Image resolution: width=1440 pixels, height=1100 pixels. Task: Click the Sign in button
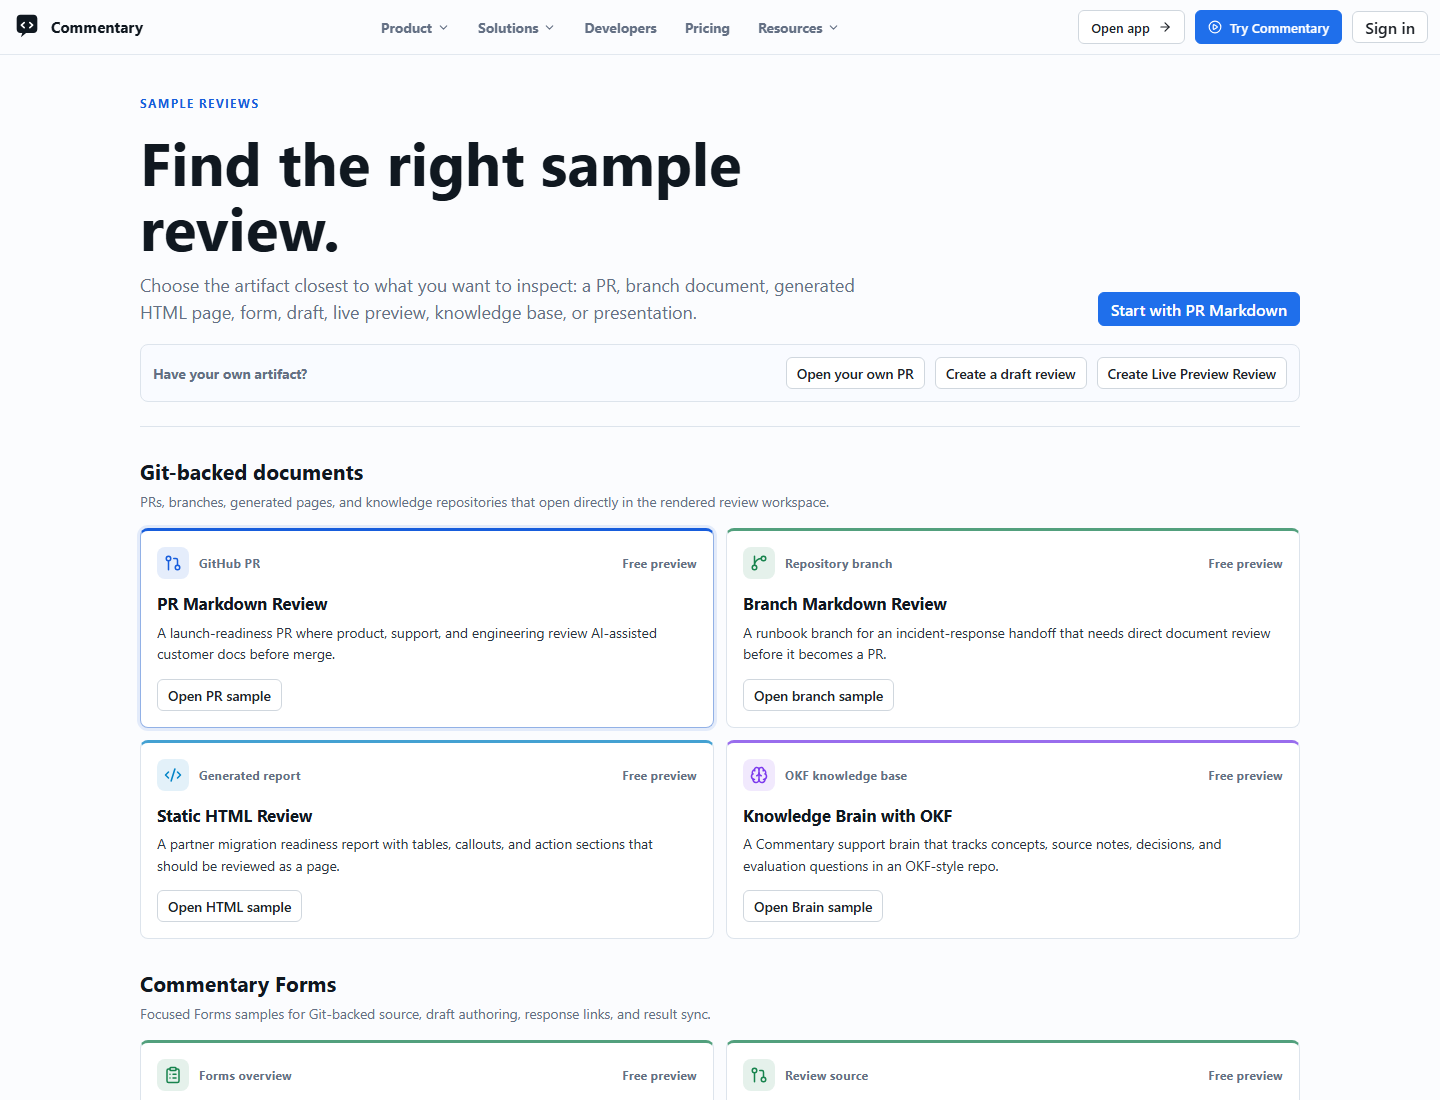click(1389, 27)
